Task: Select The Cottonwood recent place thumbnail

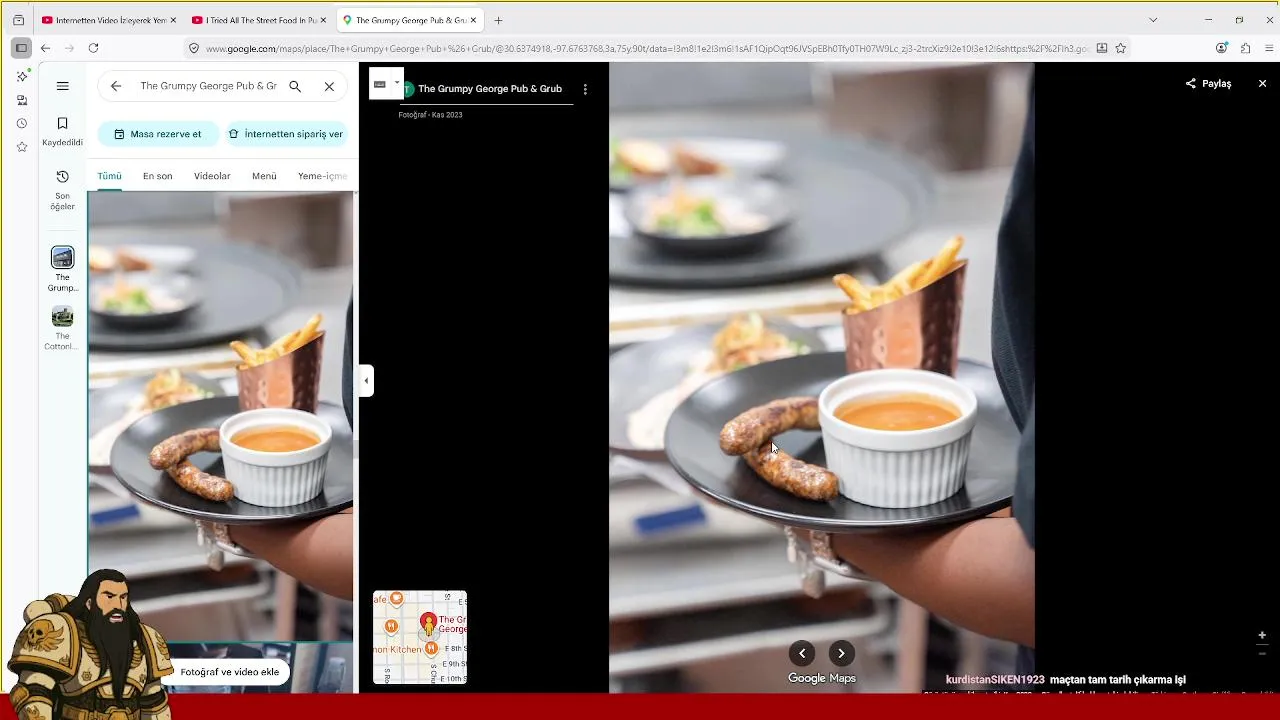Action: tap(62, 317)
